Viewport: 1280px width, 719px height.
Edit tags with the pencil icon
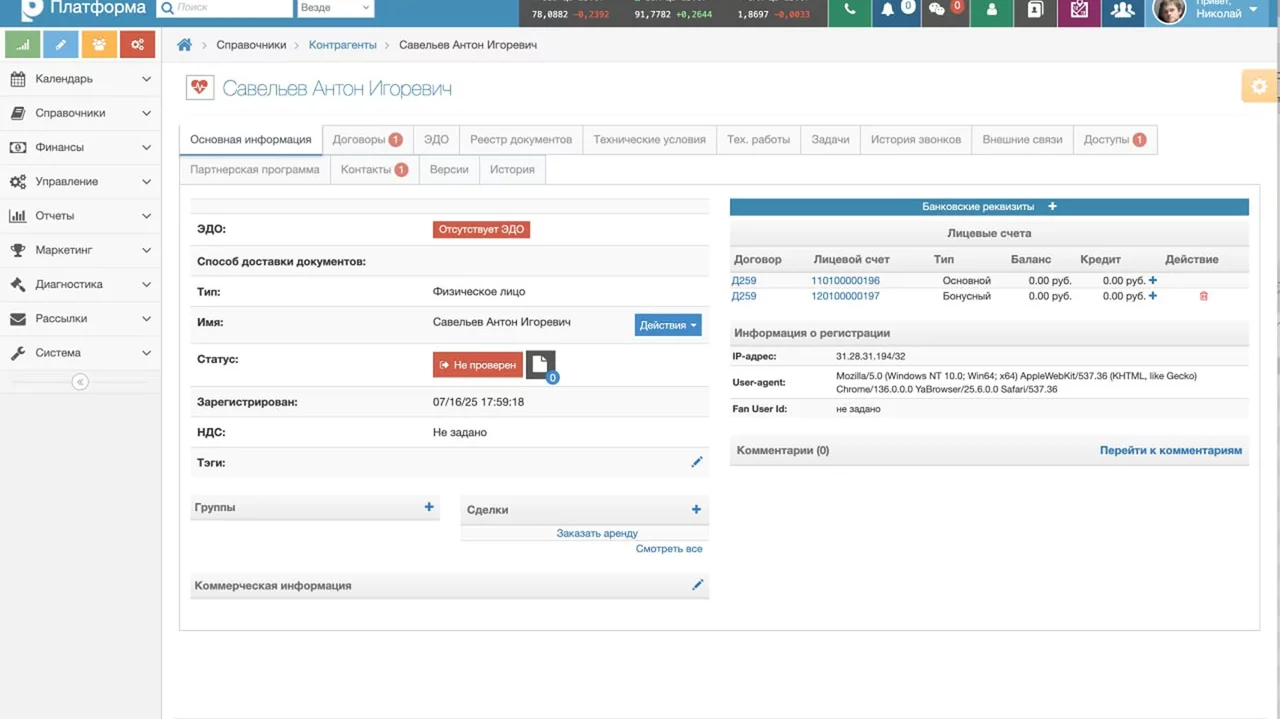697,462
